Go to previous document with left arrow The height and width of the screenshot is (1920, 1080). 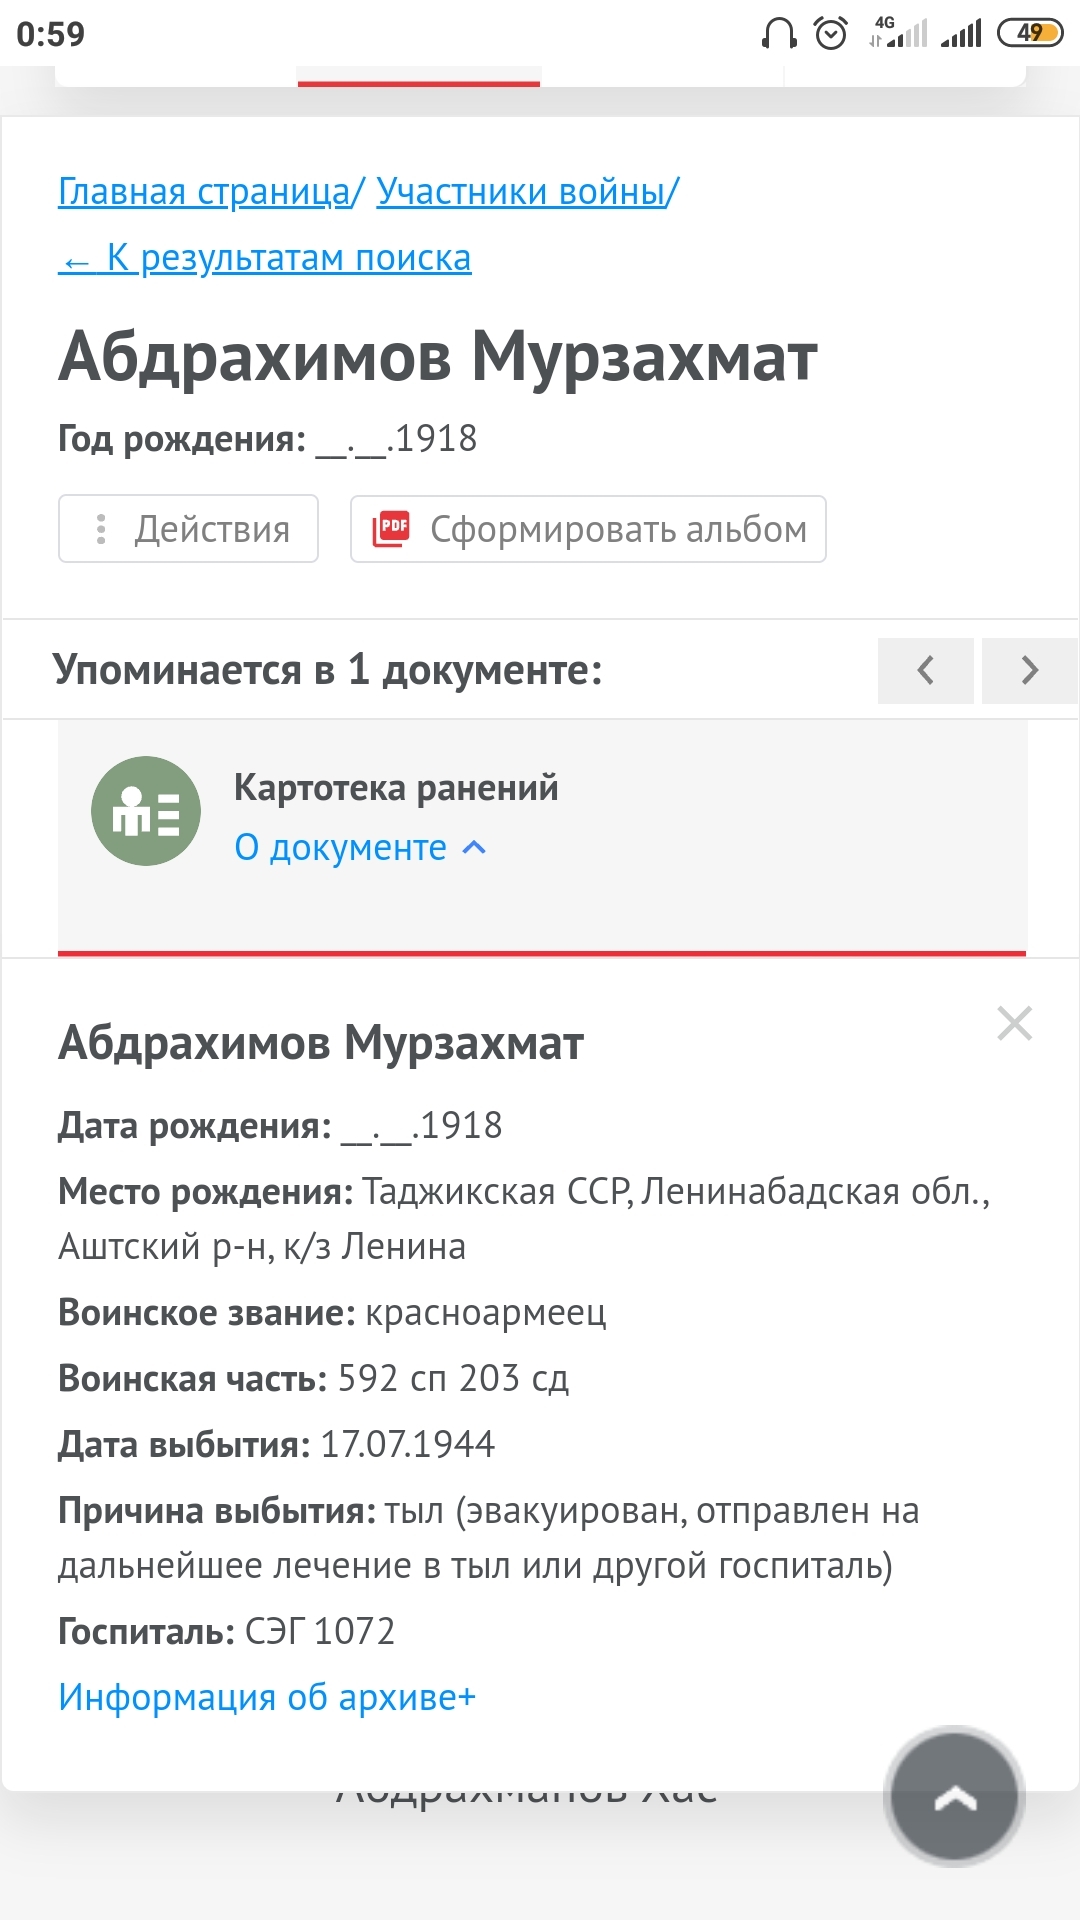point(926,670)
